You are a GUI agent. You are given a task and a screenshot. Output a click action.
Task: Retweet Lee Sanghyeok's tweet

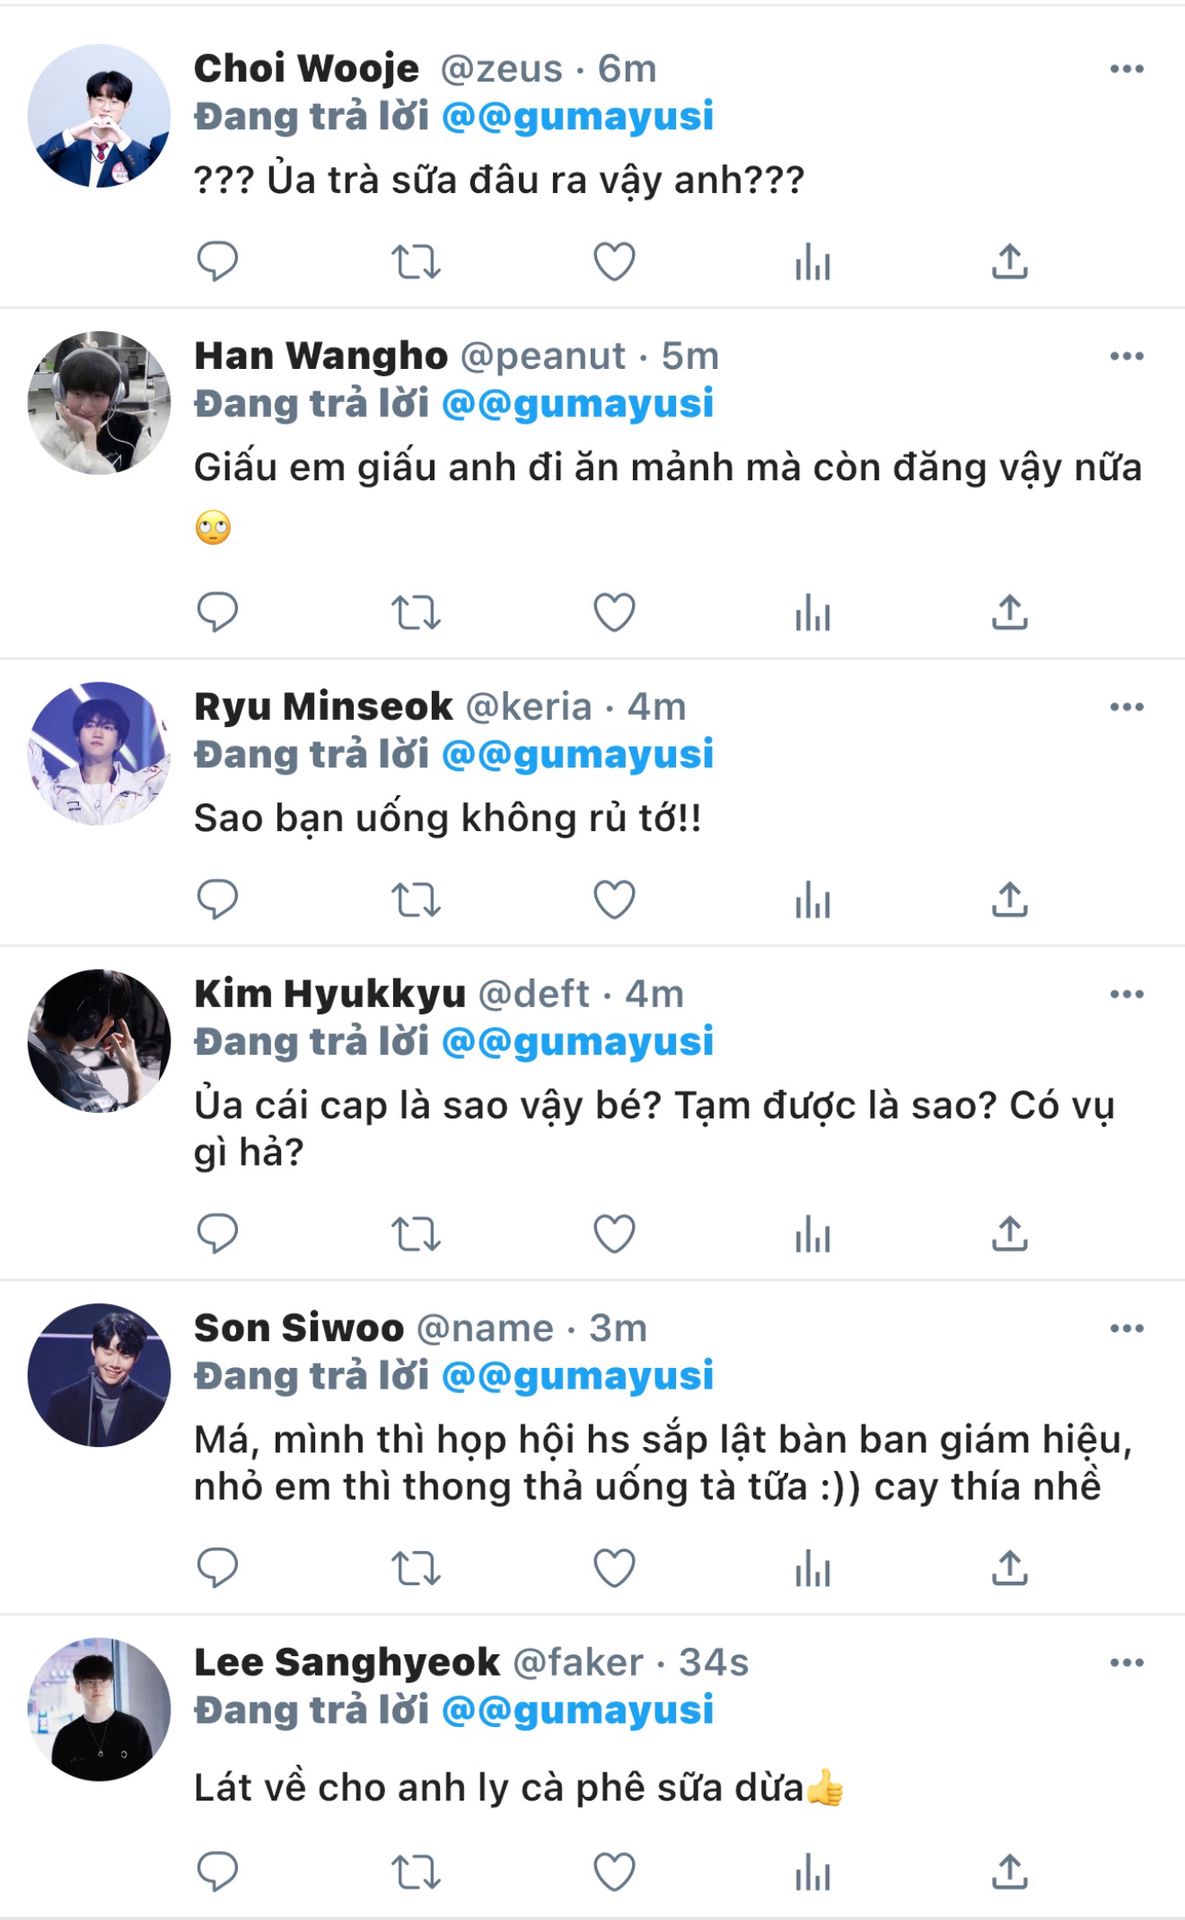tap(415, 1872)
